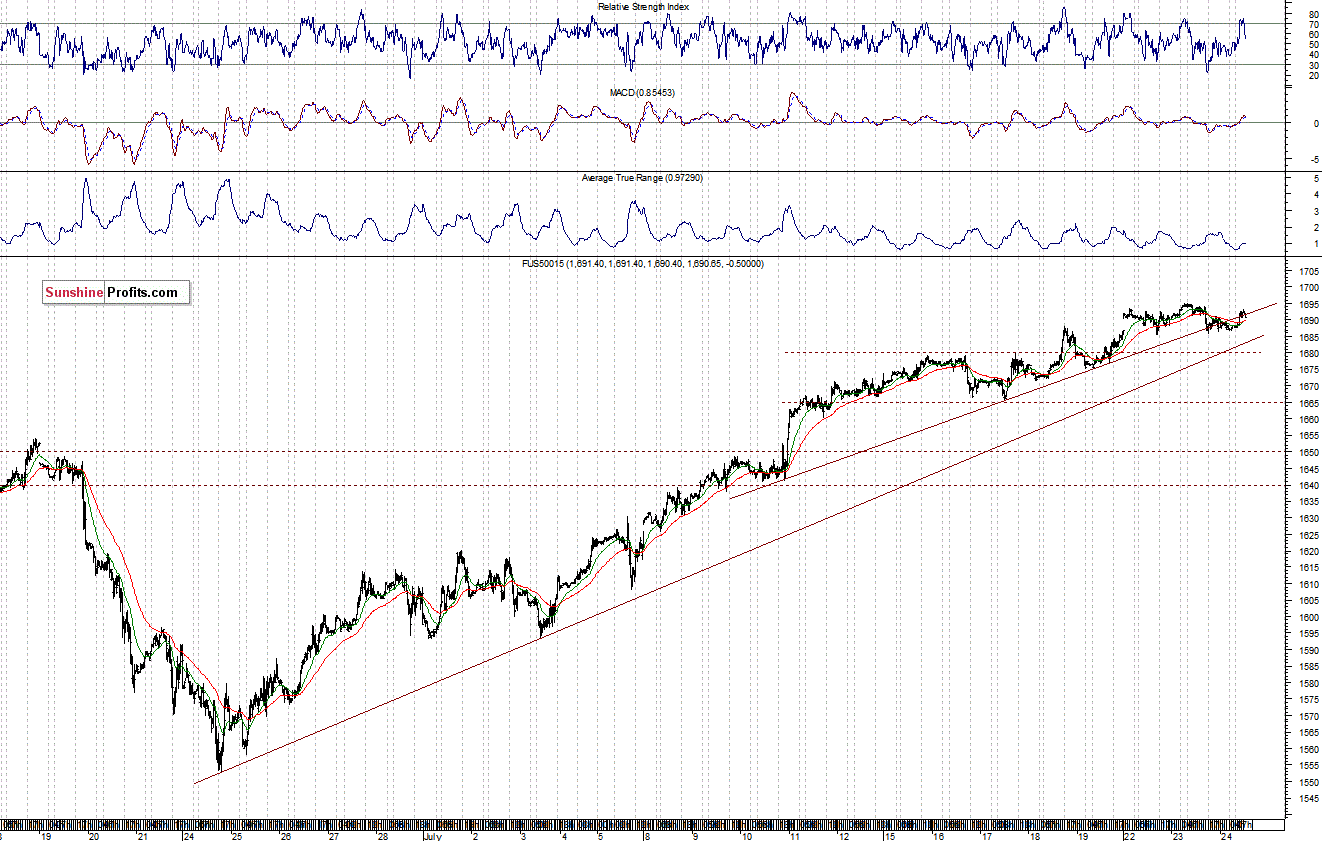Click the date 15 on time axis
Image resolution: width=1322 pixels, height=841 pixels.
click(890, 835)
